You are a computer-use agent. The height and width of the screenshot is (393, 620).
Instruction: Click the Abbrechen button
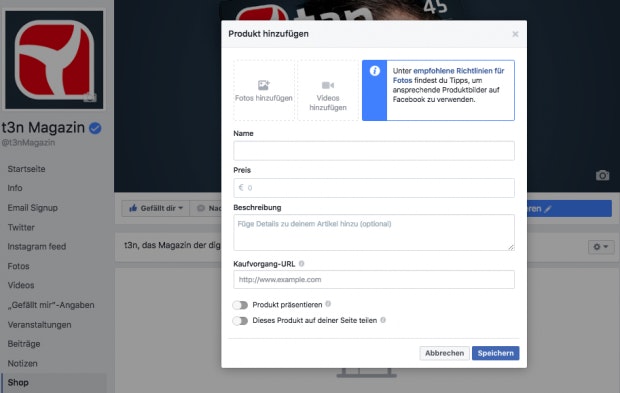[444, 353]
